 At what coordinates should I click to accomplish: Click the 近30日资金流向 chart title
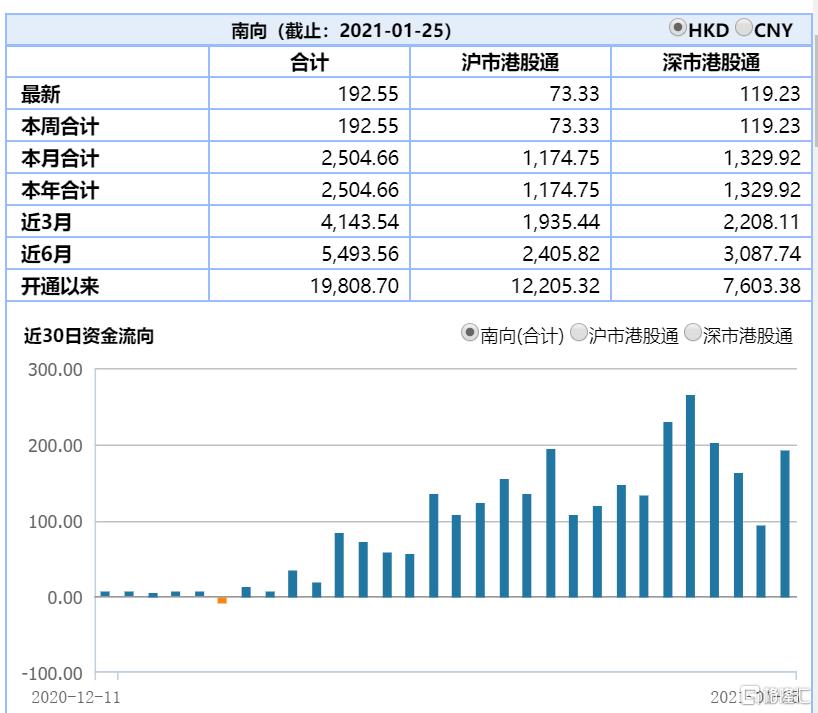coord(89,335)
